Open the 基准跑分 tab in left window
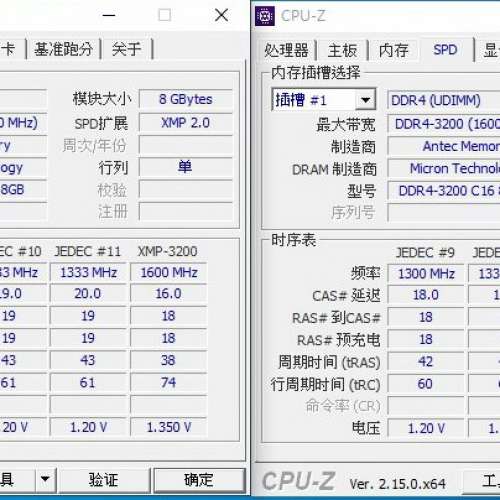Image resolution: width=500 pixels, height=500 pixels. [x=63, y=49]
